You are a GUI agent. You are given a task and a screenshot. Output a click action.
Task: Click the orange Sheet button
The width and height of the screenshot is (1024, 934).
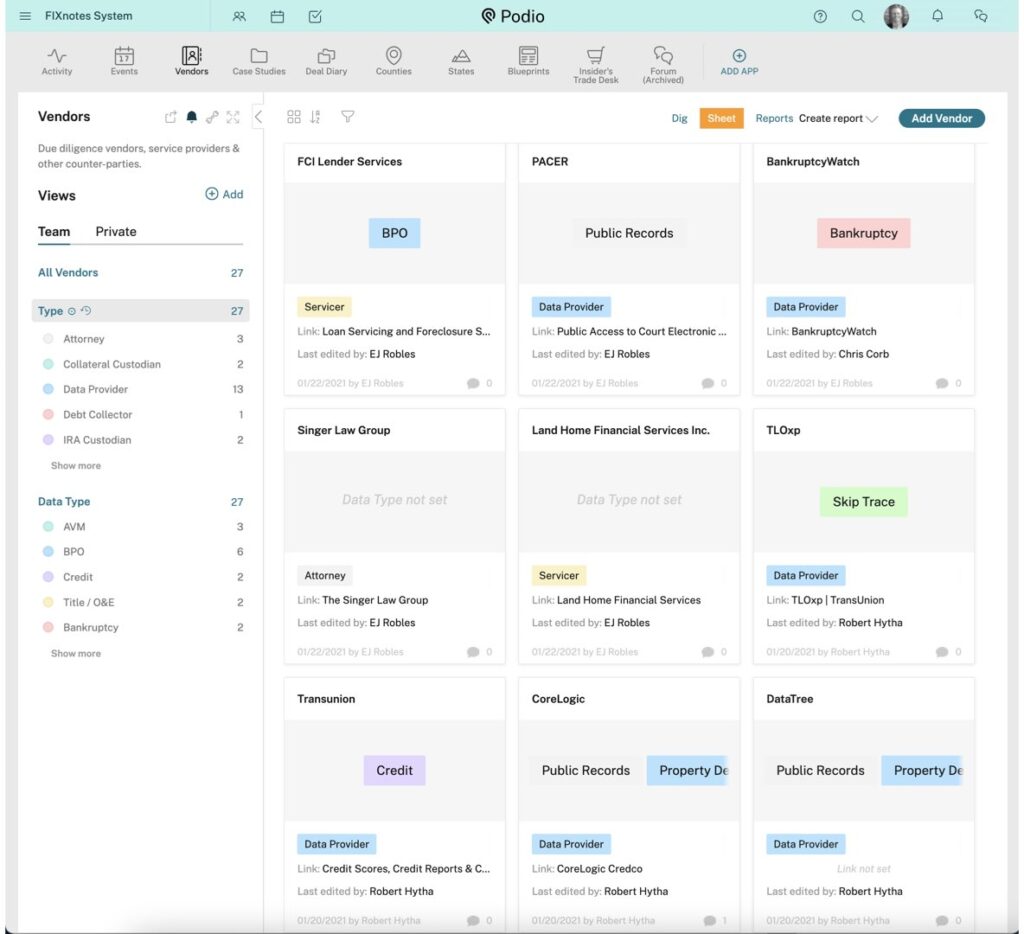721,118
